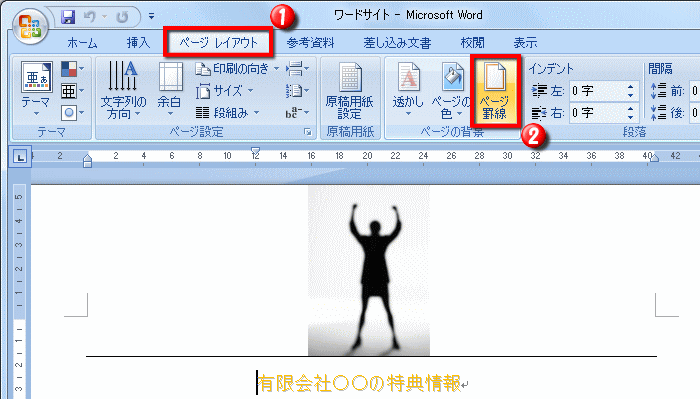Edit the left indent 左 field
This screenshot has height=399, width=700.
[x=597, y=91]
